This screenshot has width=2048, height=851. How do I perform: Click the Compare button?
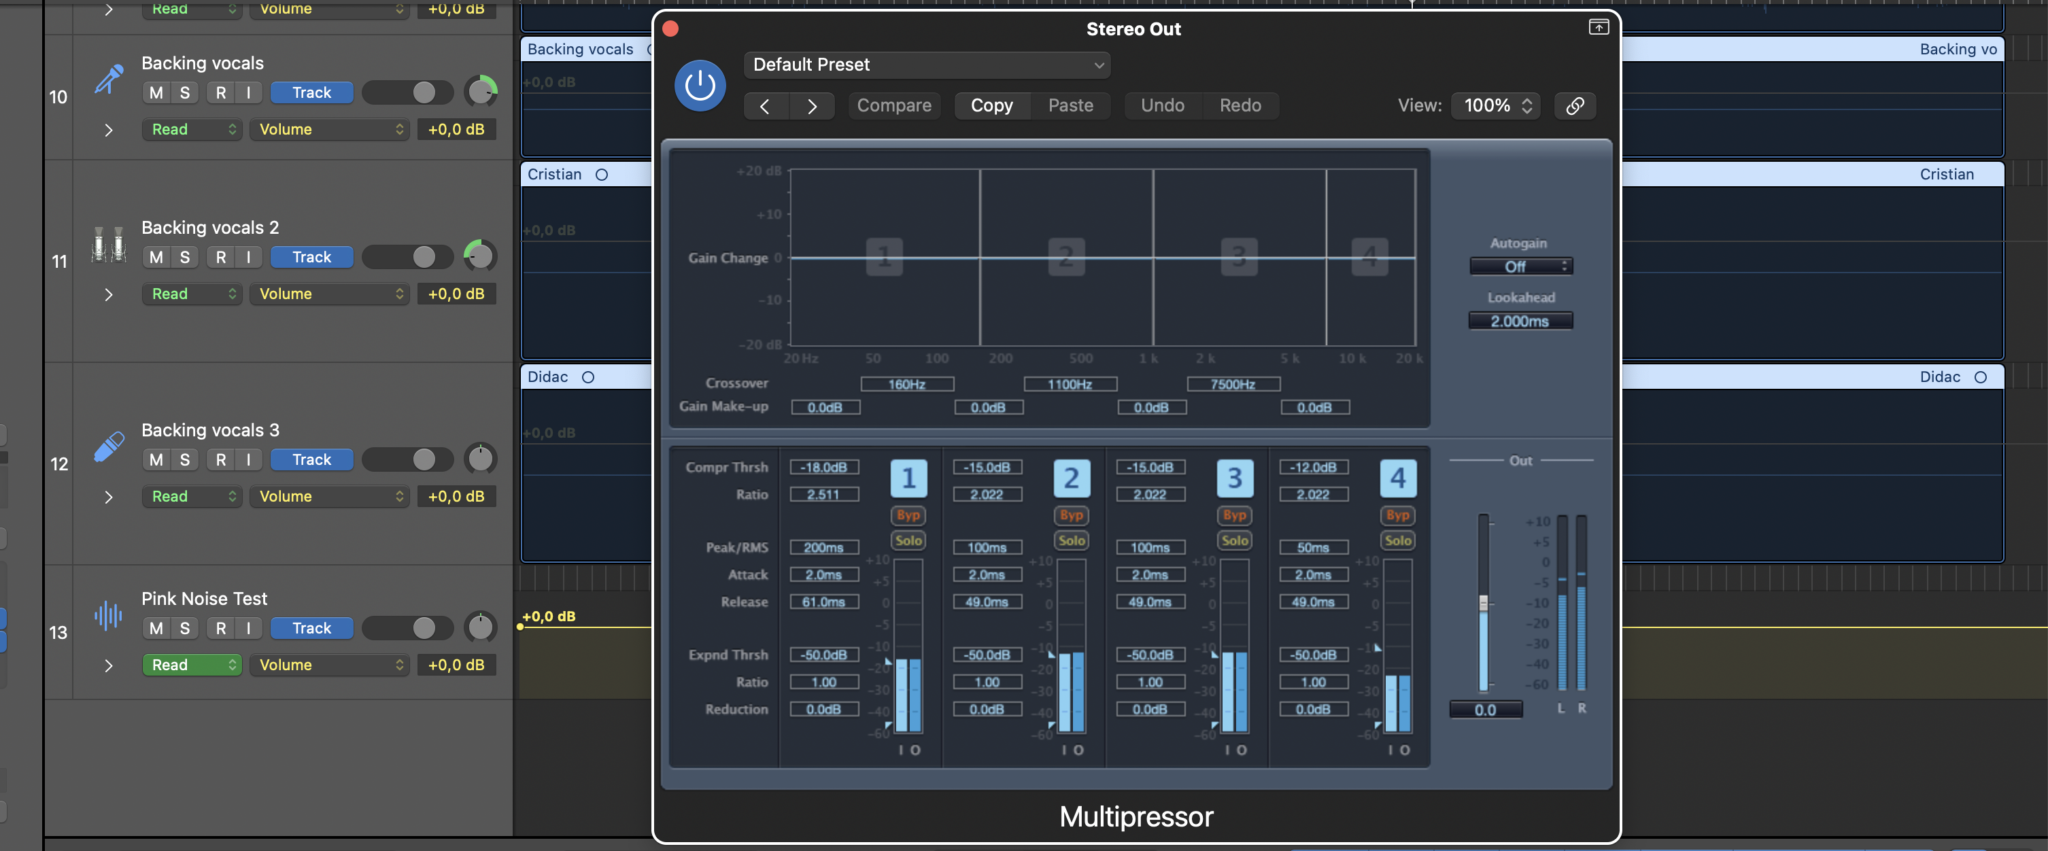893,106
